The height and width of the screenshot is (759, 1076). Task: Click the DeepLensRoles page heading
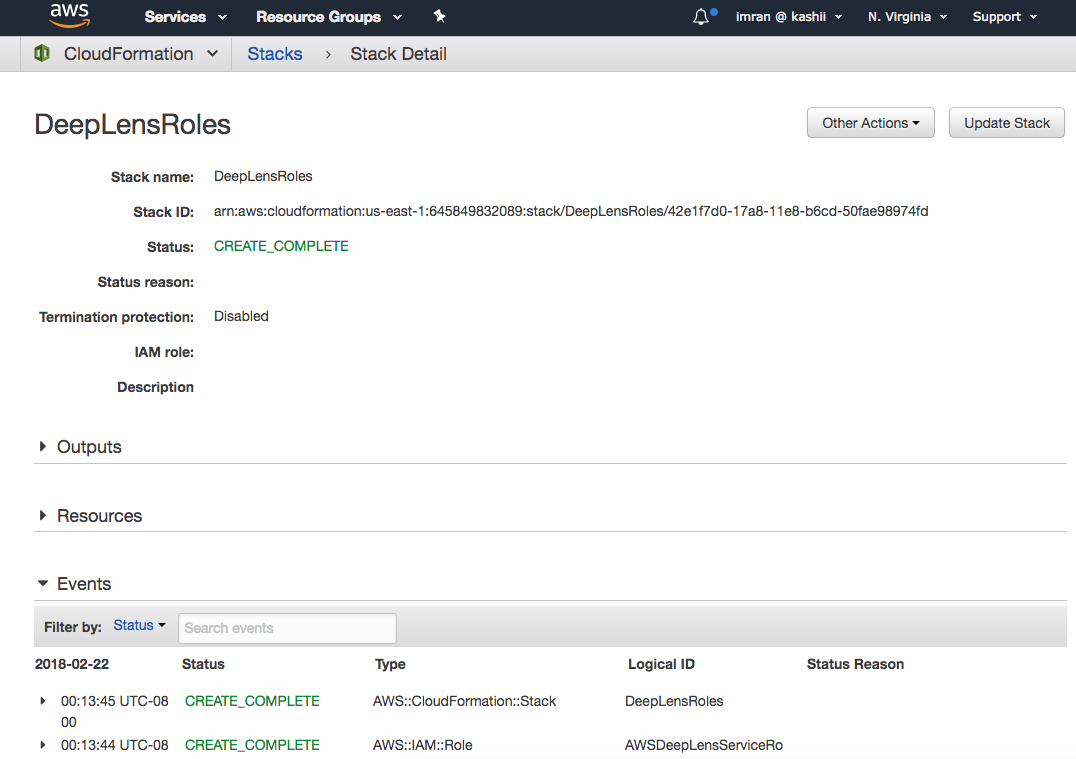coord(132,125)
